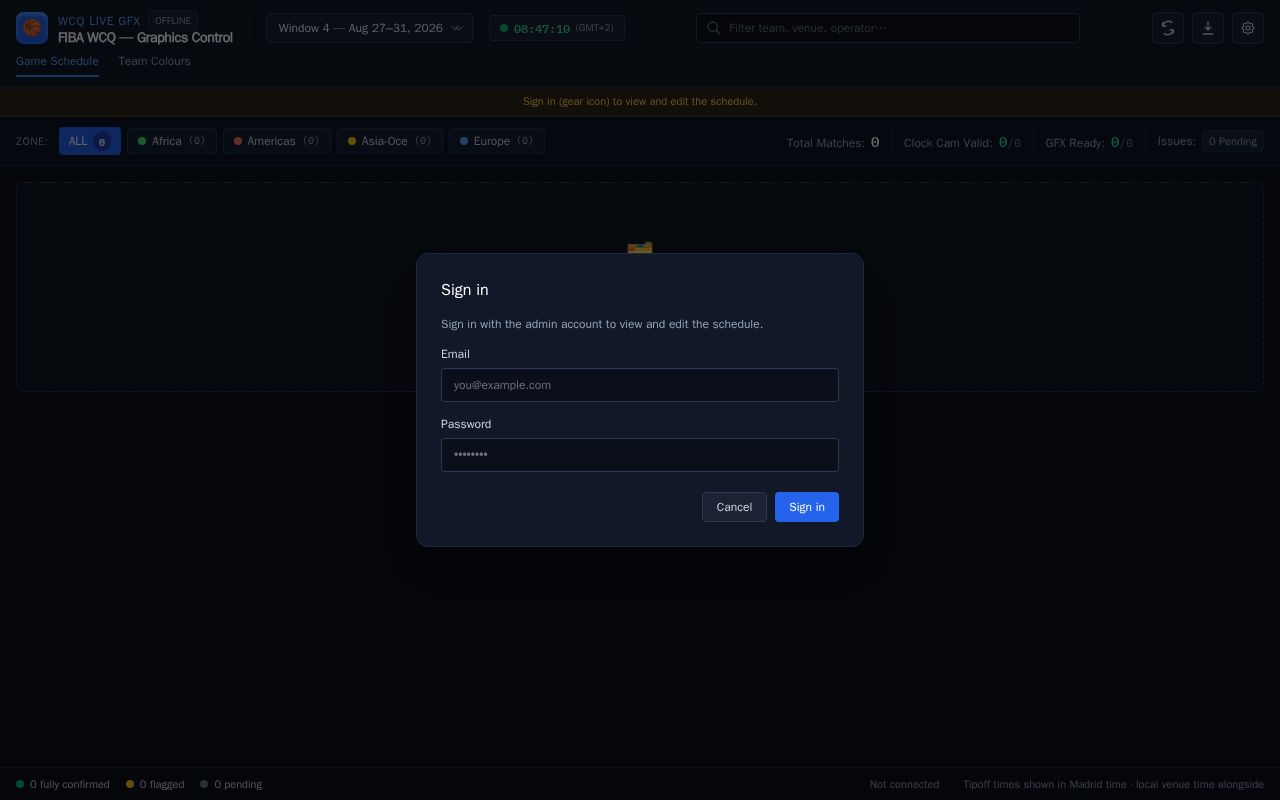Toggle the Asia-Oce zone filter
The height and width of the screenshot is (800, 1280).
[390, 141]
